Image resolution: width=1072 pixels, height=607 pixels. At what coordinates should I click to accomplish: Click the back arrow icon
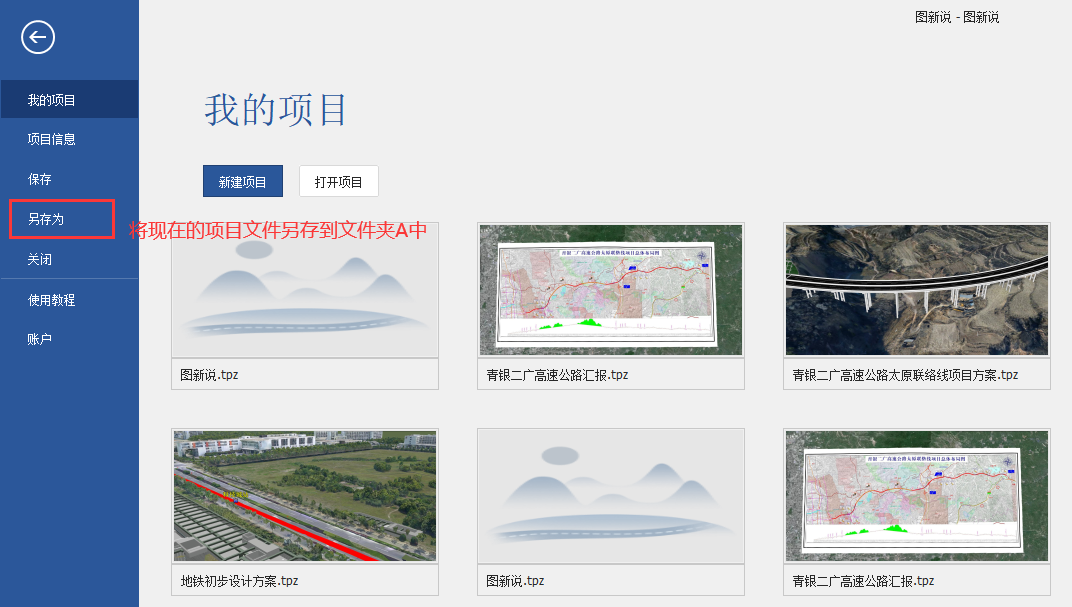point(38,38)
